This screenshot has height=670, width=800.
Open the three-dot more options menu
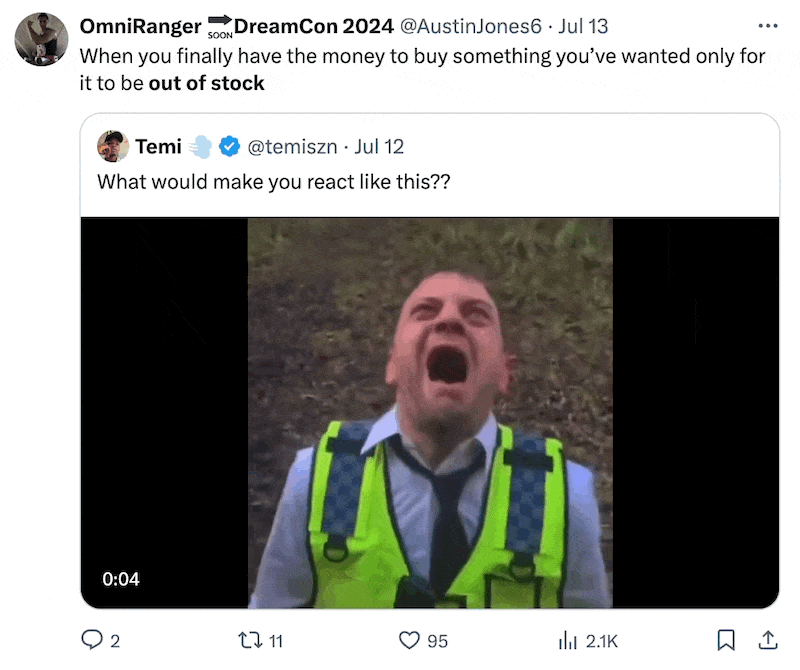768,26
